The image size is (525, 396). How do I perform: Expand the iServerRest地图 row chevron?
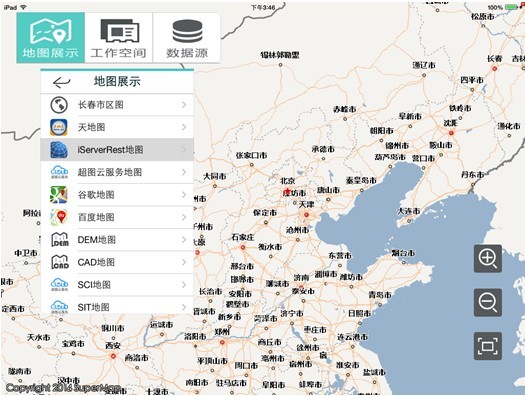(184, 150)
